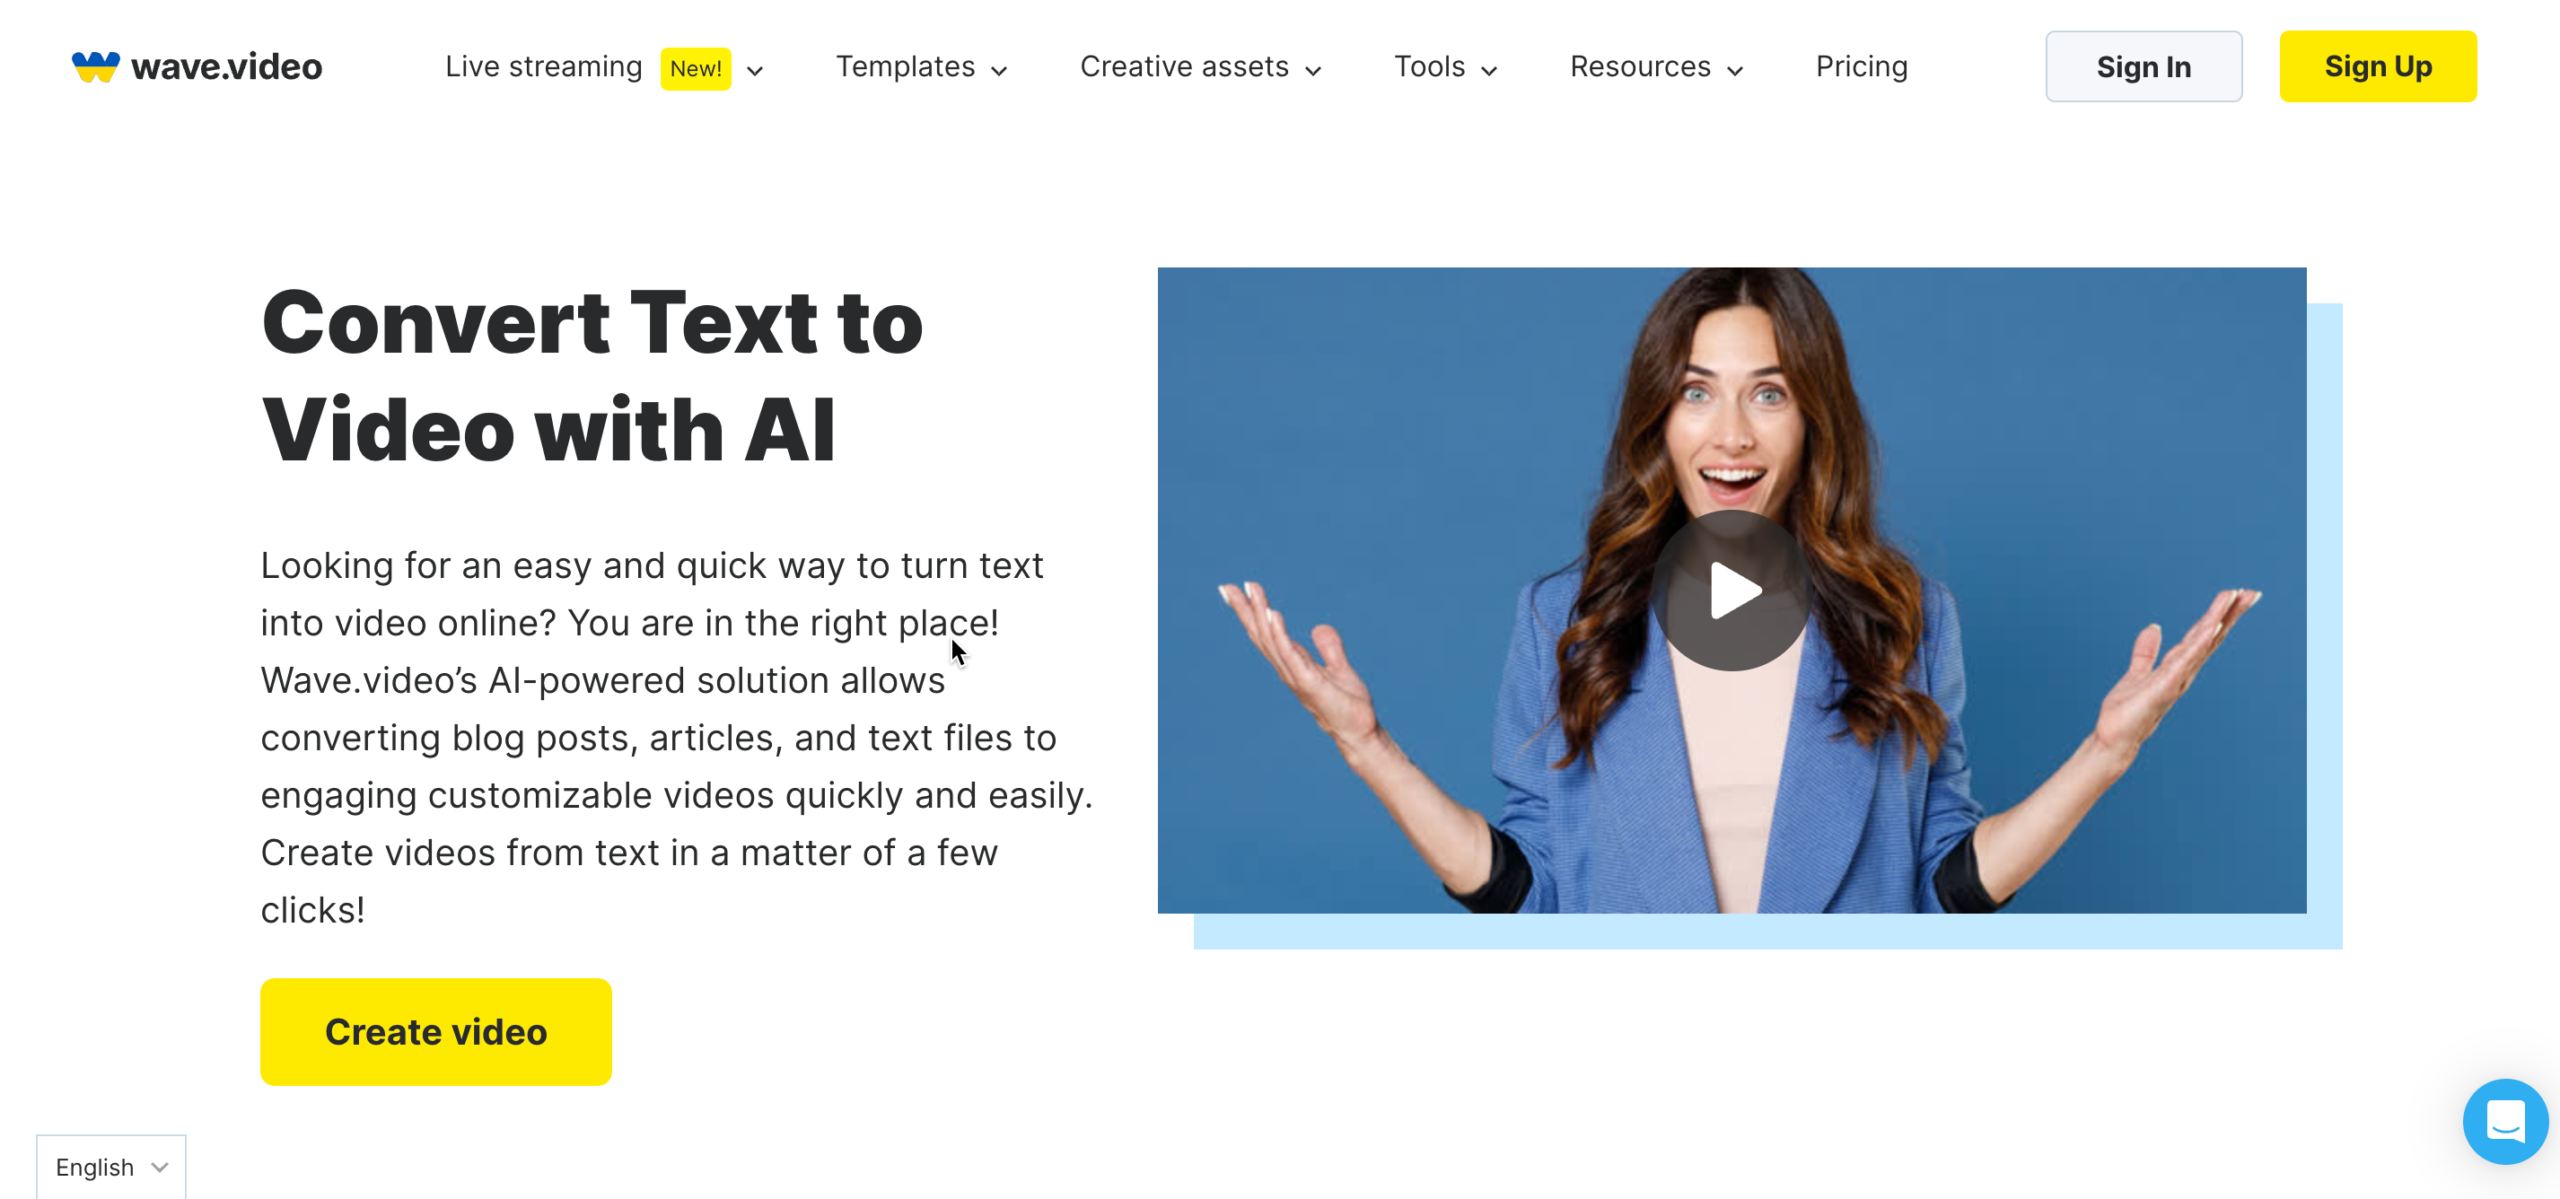Expand the Creative assets chevron
Screen dimensions: 2560x1199
pos(1314,70)
